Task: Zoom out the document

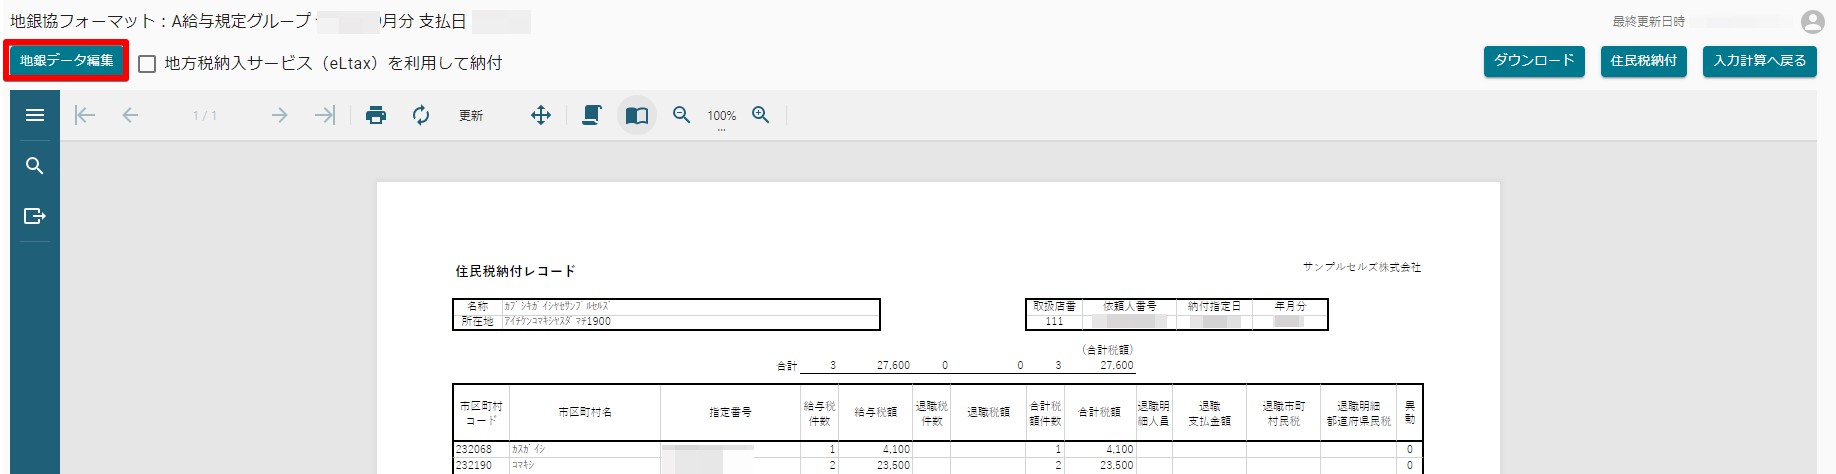Action: click(682, 115)
